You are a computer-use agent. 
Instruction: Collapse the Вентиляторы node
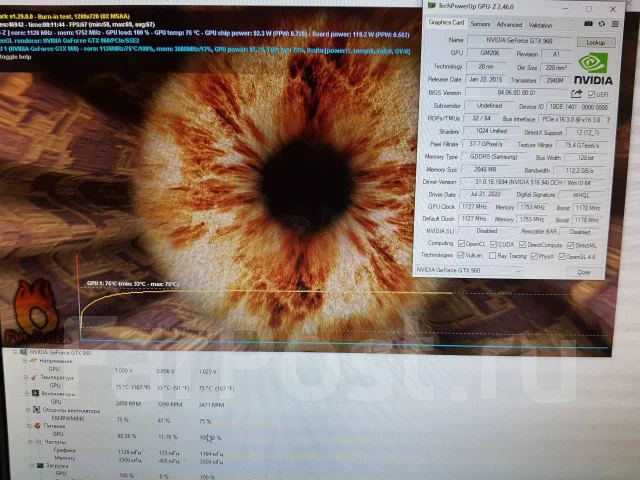tap(27, 393)
